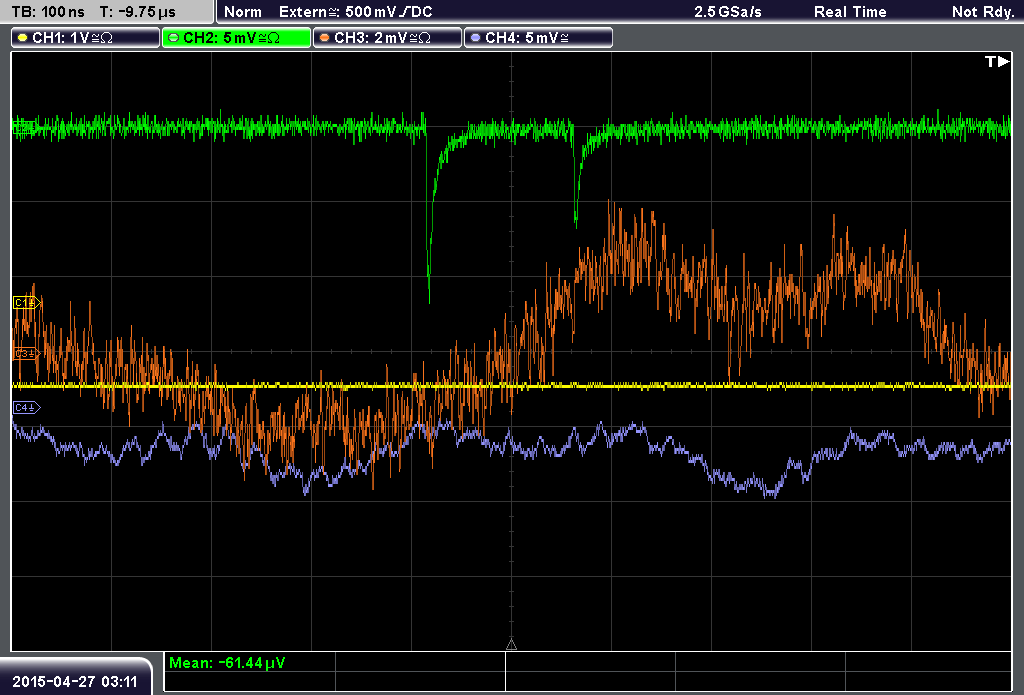Select the CH4: 5mV channel tab
Image resolution: width=1024 pixels, height=695 pixels.
(x=538, y=38)
